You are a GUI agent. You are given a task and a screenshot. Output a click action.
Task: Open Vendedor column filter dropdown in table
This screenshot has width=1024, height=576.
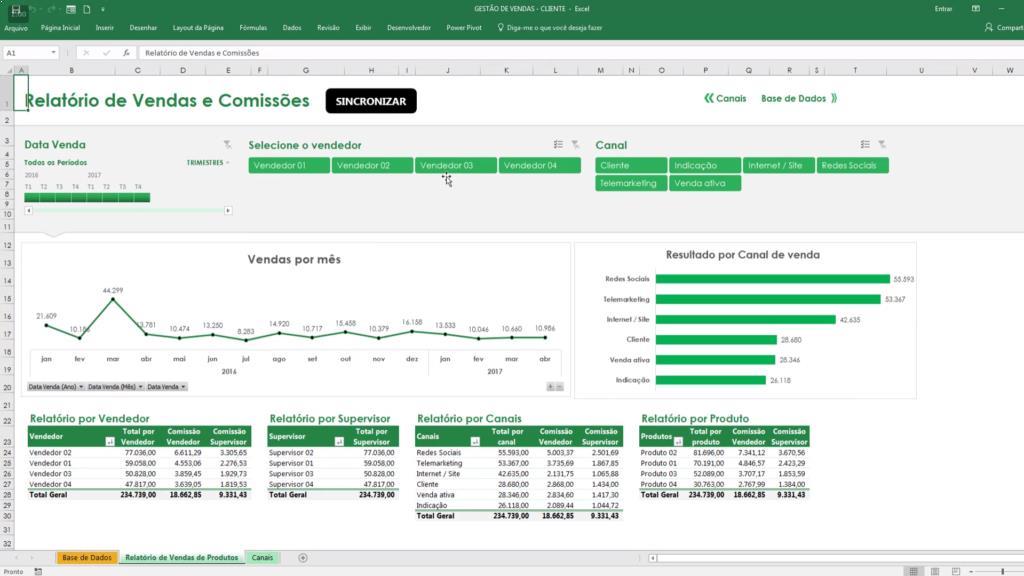coord(110,440)
